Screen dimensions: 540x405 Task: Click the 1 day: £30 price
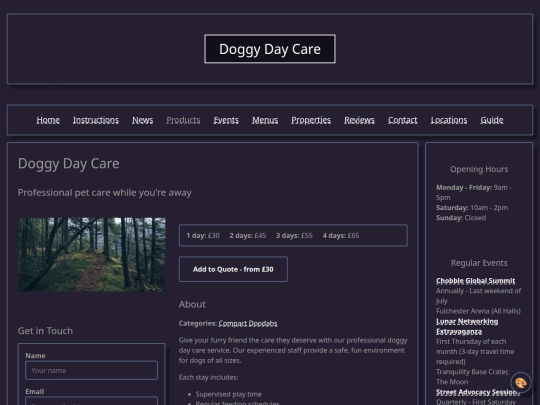pyautogui.click(x=203, y=236)
